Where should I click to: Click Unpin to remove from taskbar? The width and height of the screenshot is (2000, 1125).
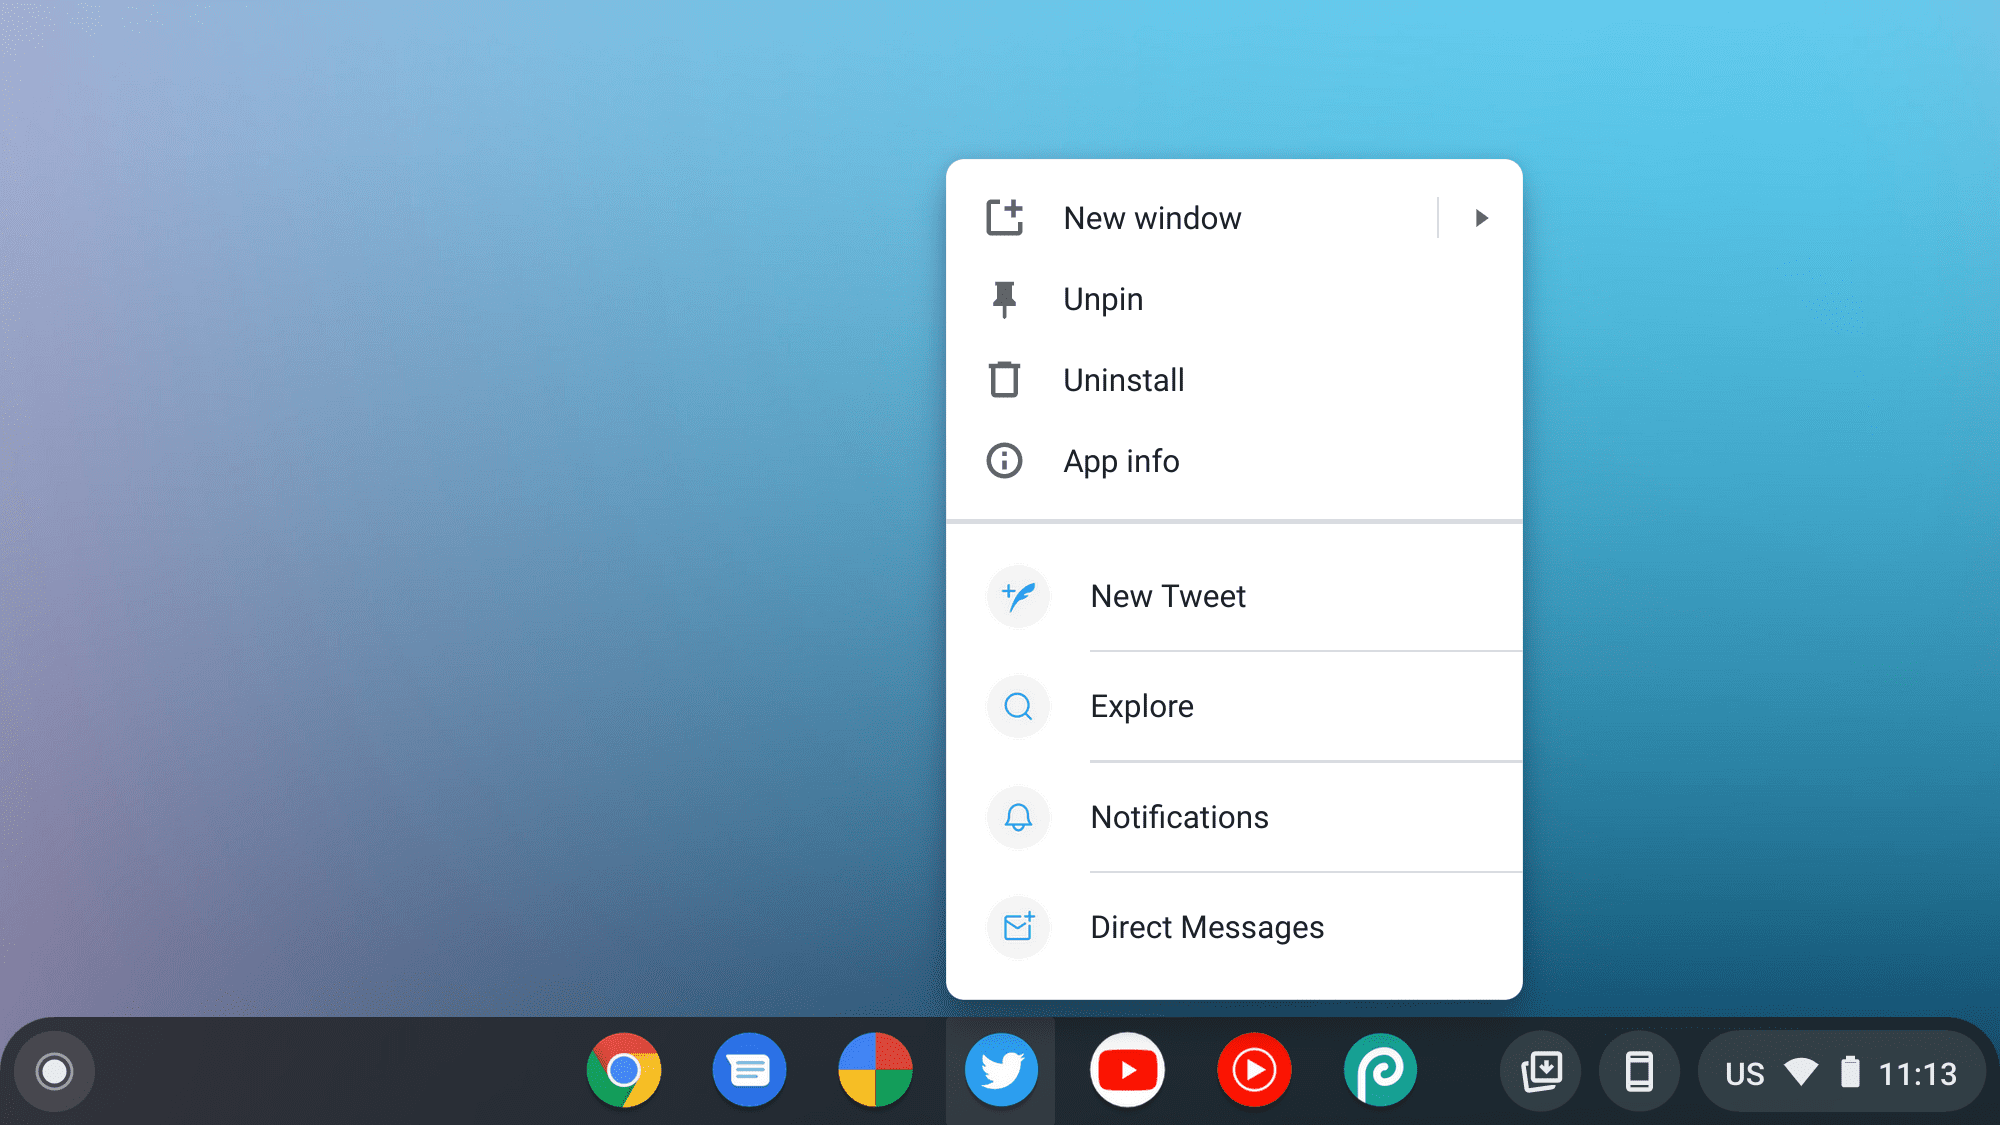[x=1102, y=299]
